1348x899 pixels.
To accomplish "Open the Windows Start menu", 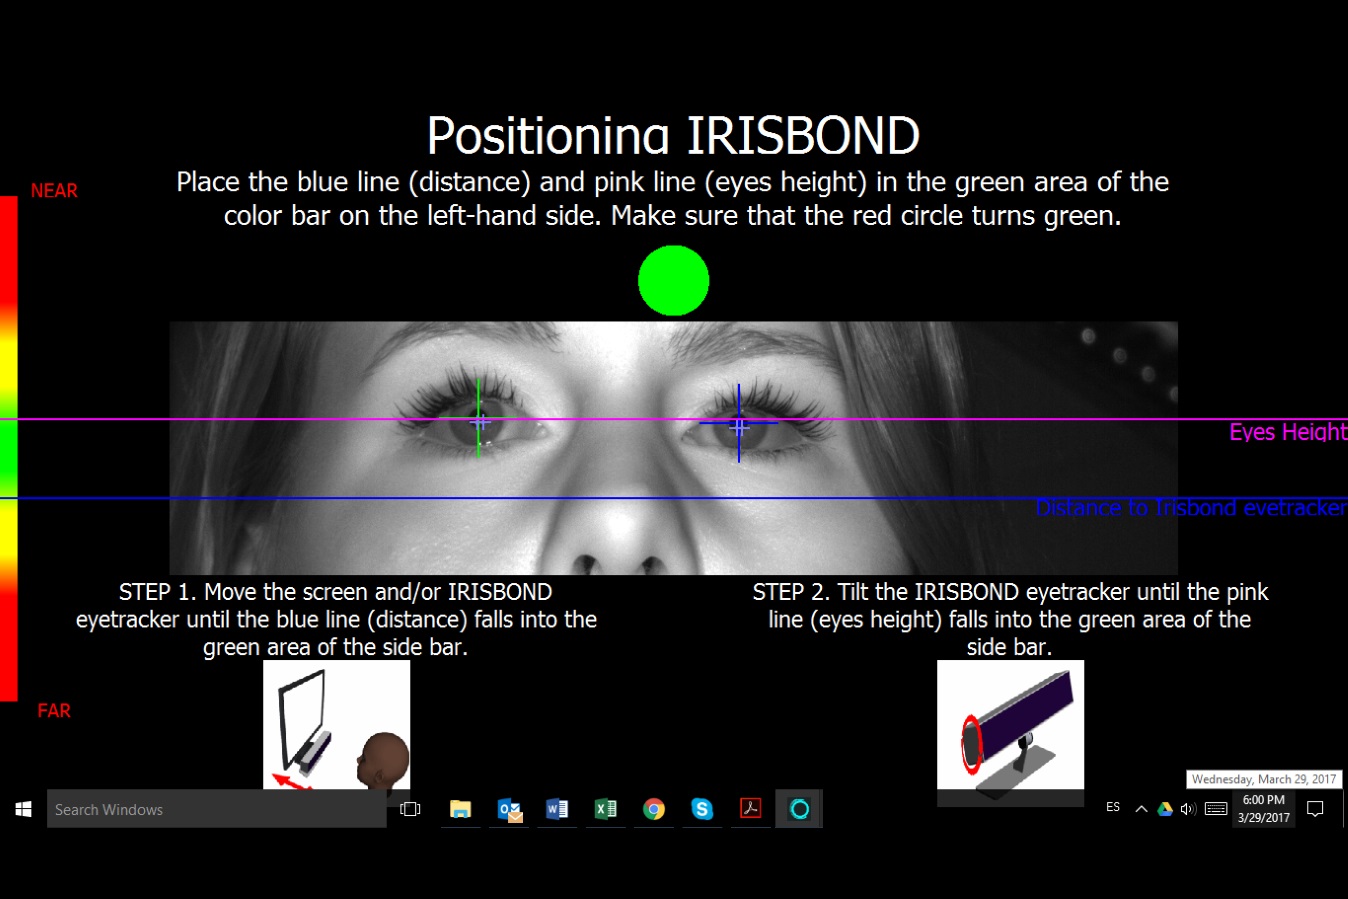I will point(21,808).
